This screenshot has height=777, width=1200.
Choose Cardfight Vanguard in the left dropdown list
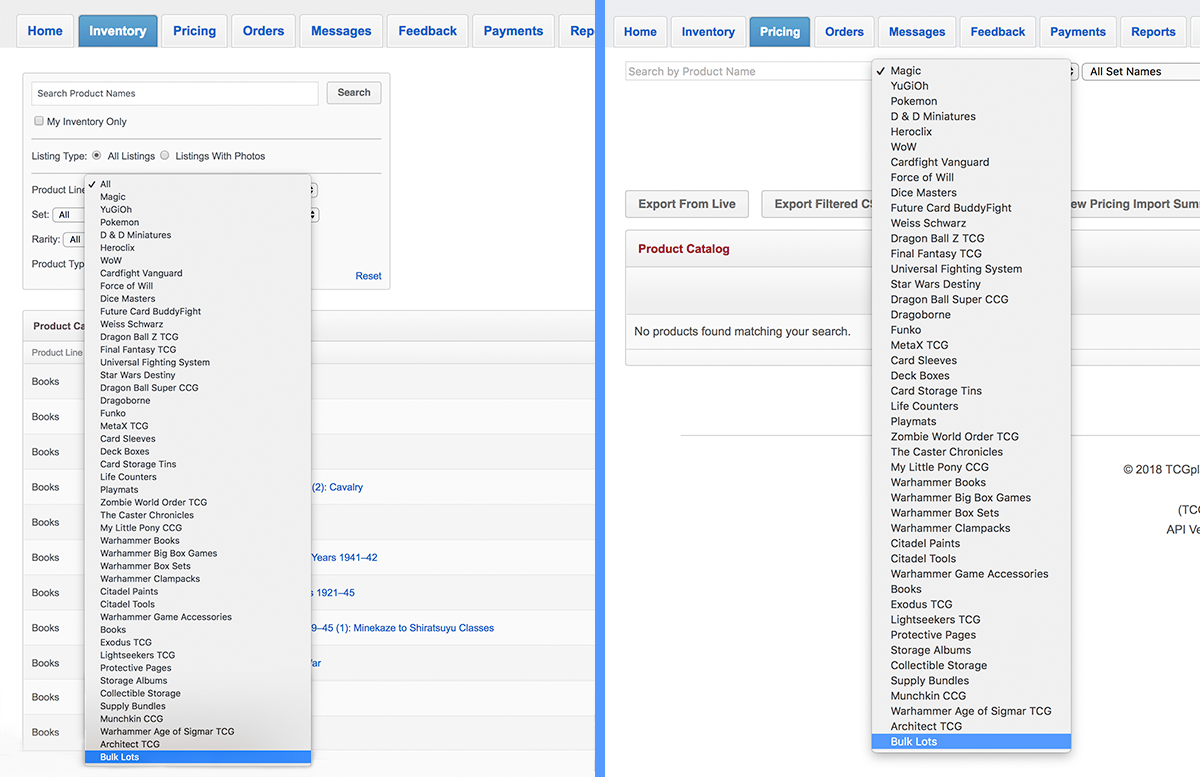tap(198, 273)
